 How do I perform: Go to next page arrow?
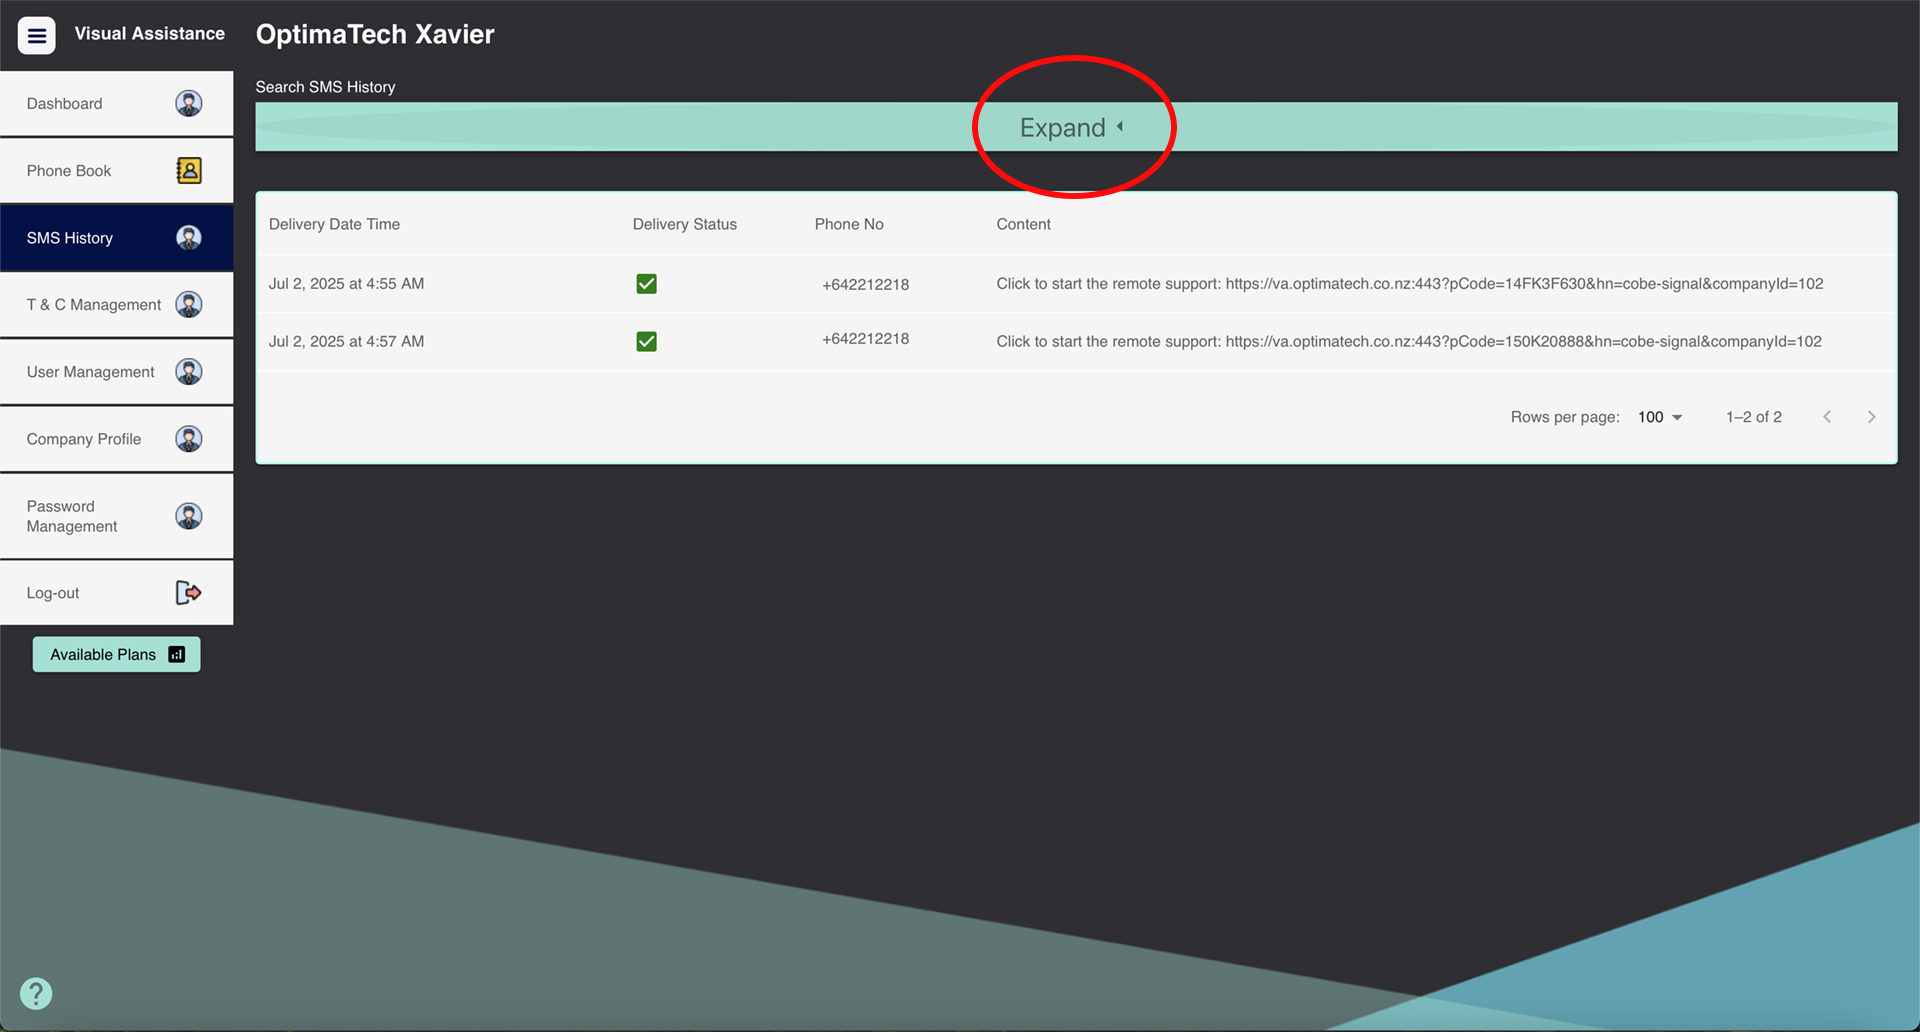click(1871, 417)
